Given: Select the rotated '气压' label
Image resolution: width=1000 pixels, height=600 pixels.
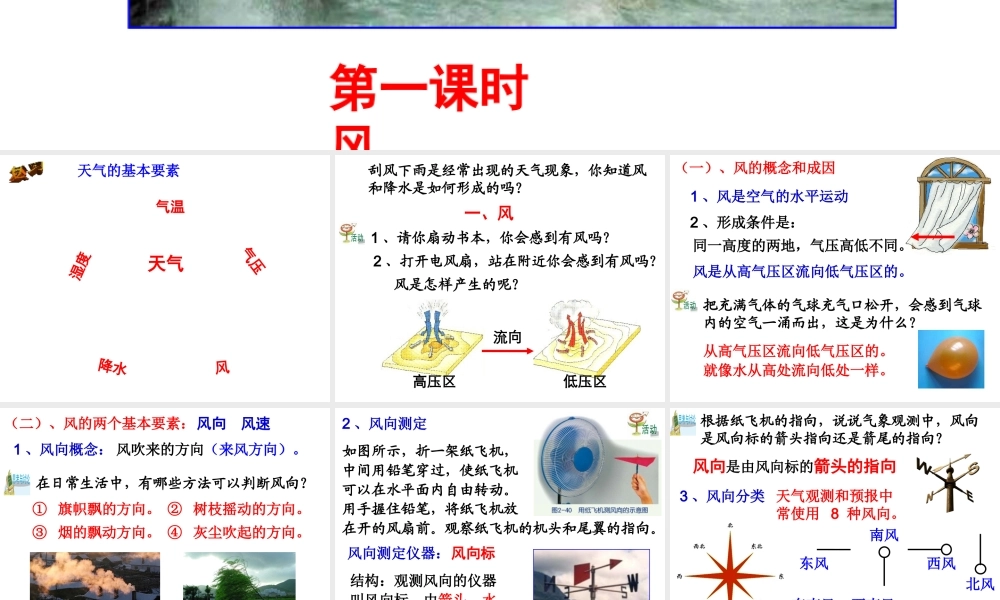Looking at the screenshot, I should point(254,261).
